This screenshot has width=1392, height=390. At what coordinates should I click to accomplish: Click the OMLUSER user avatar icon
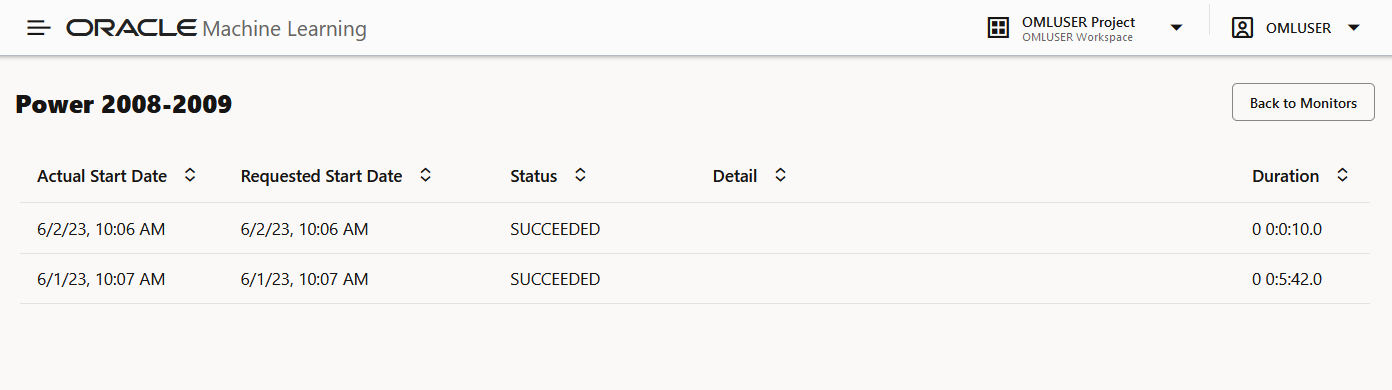[1242, 28]
